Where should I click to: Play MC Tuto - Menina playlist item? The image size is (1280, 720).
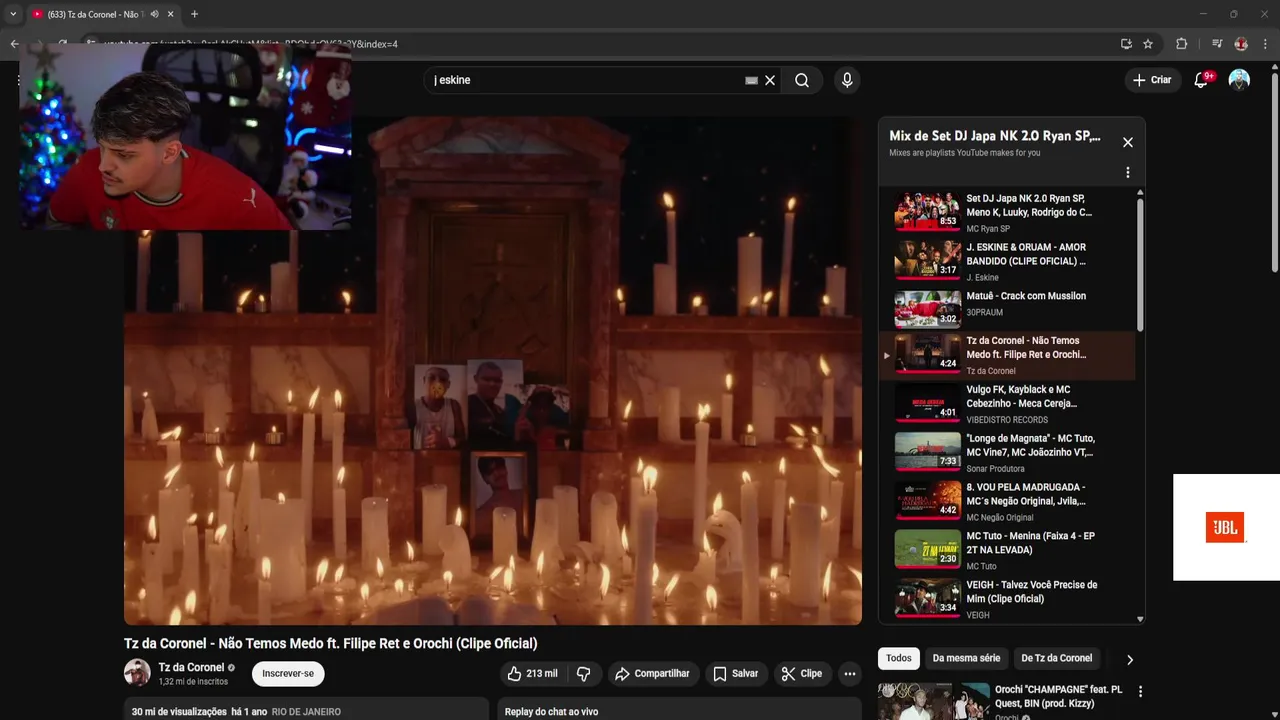pyautogui.click(x=1008, y=551)
